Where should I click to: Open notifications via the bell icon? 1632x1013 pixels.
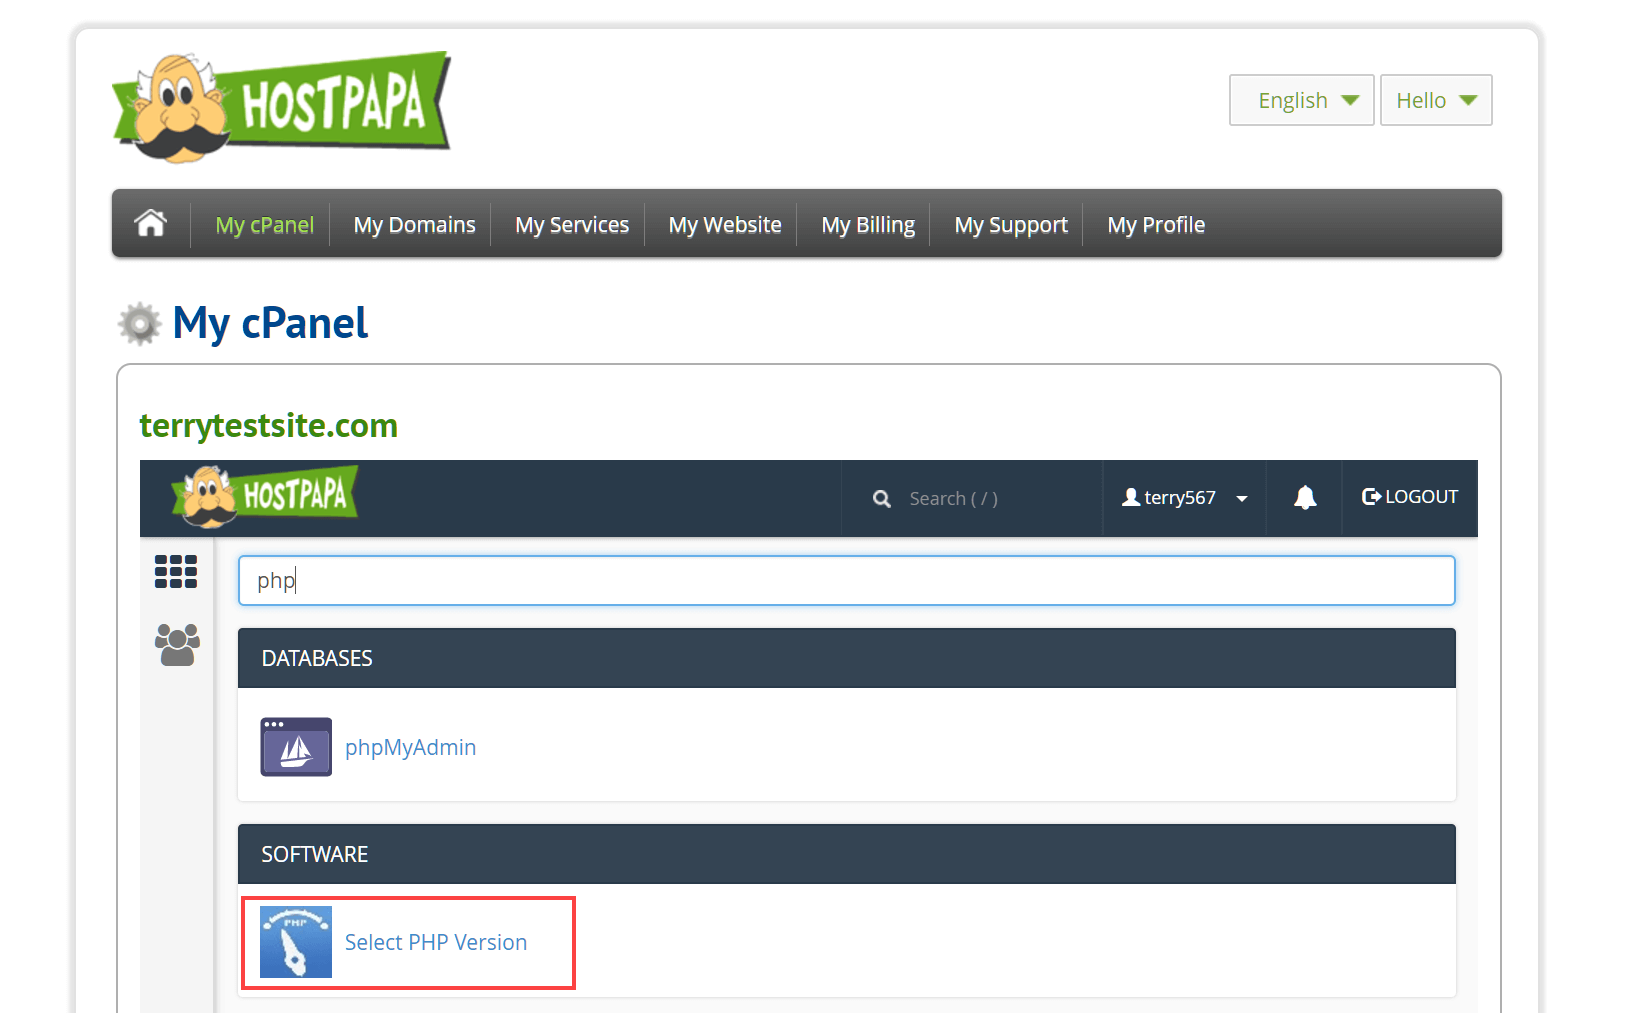pos(1305,497)
